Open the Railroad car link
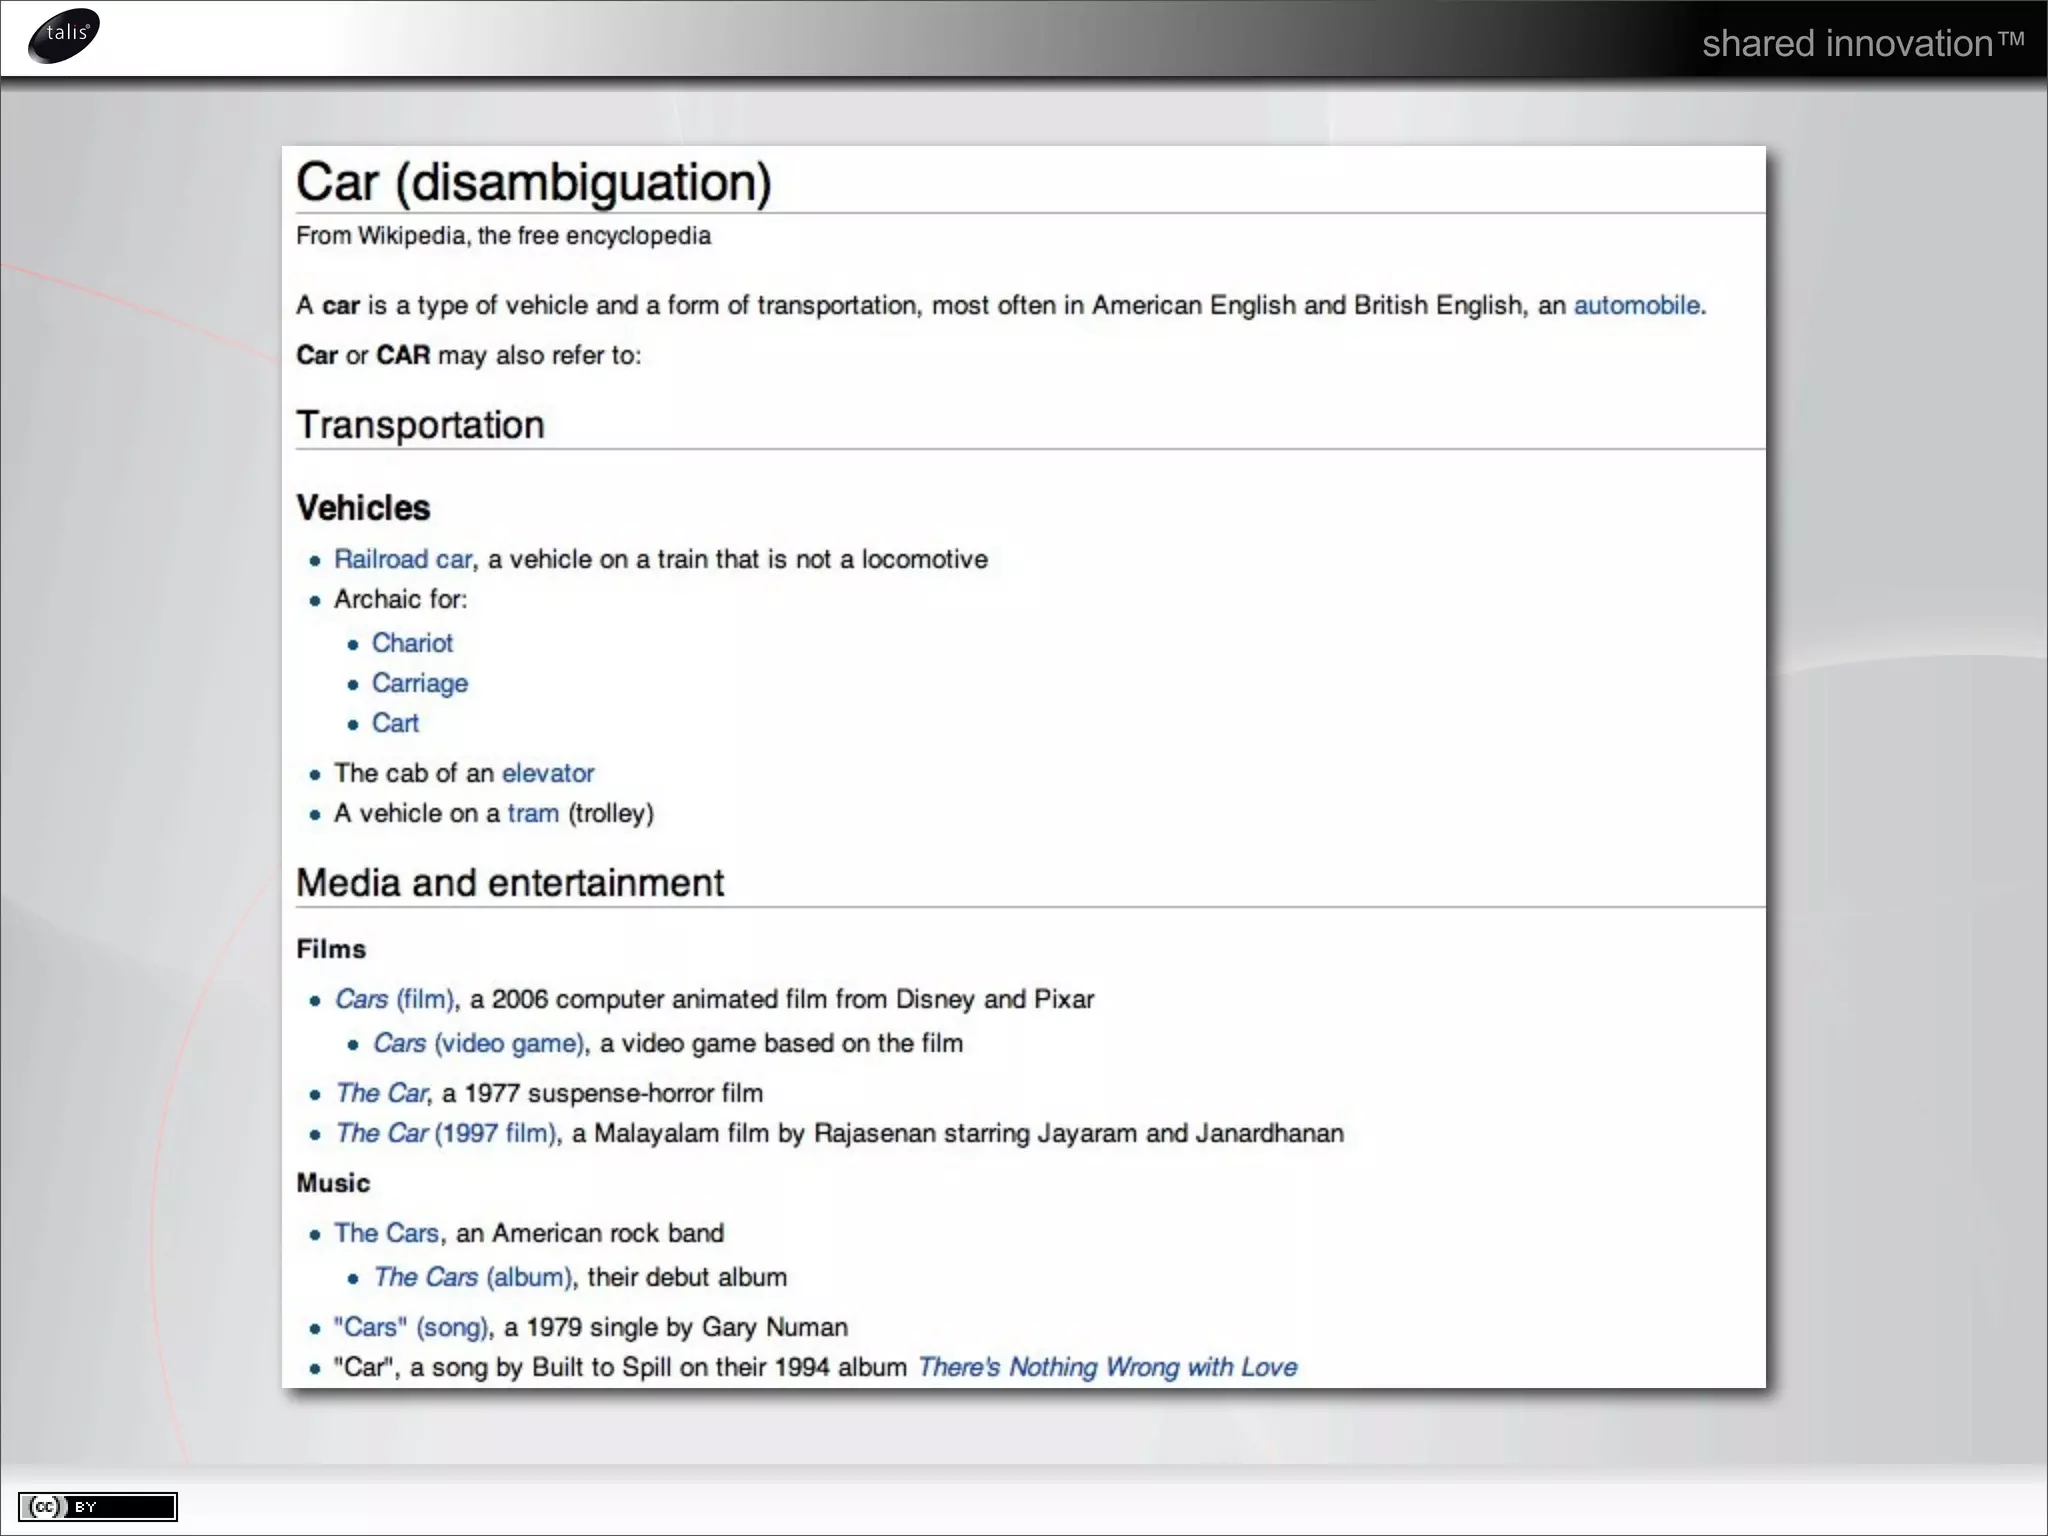 [403, 559]
